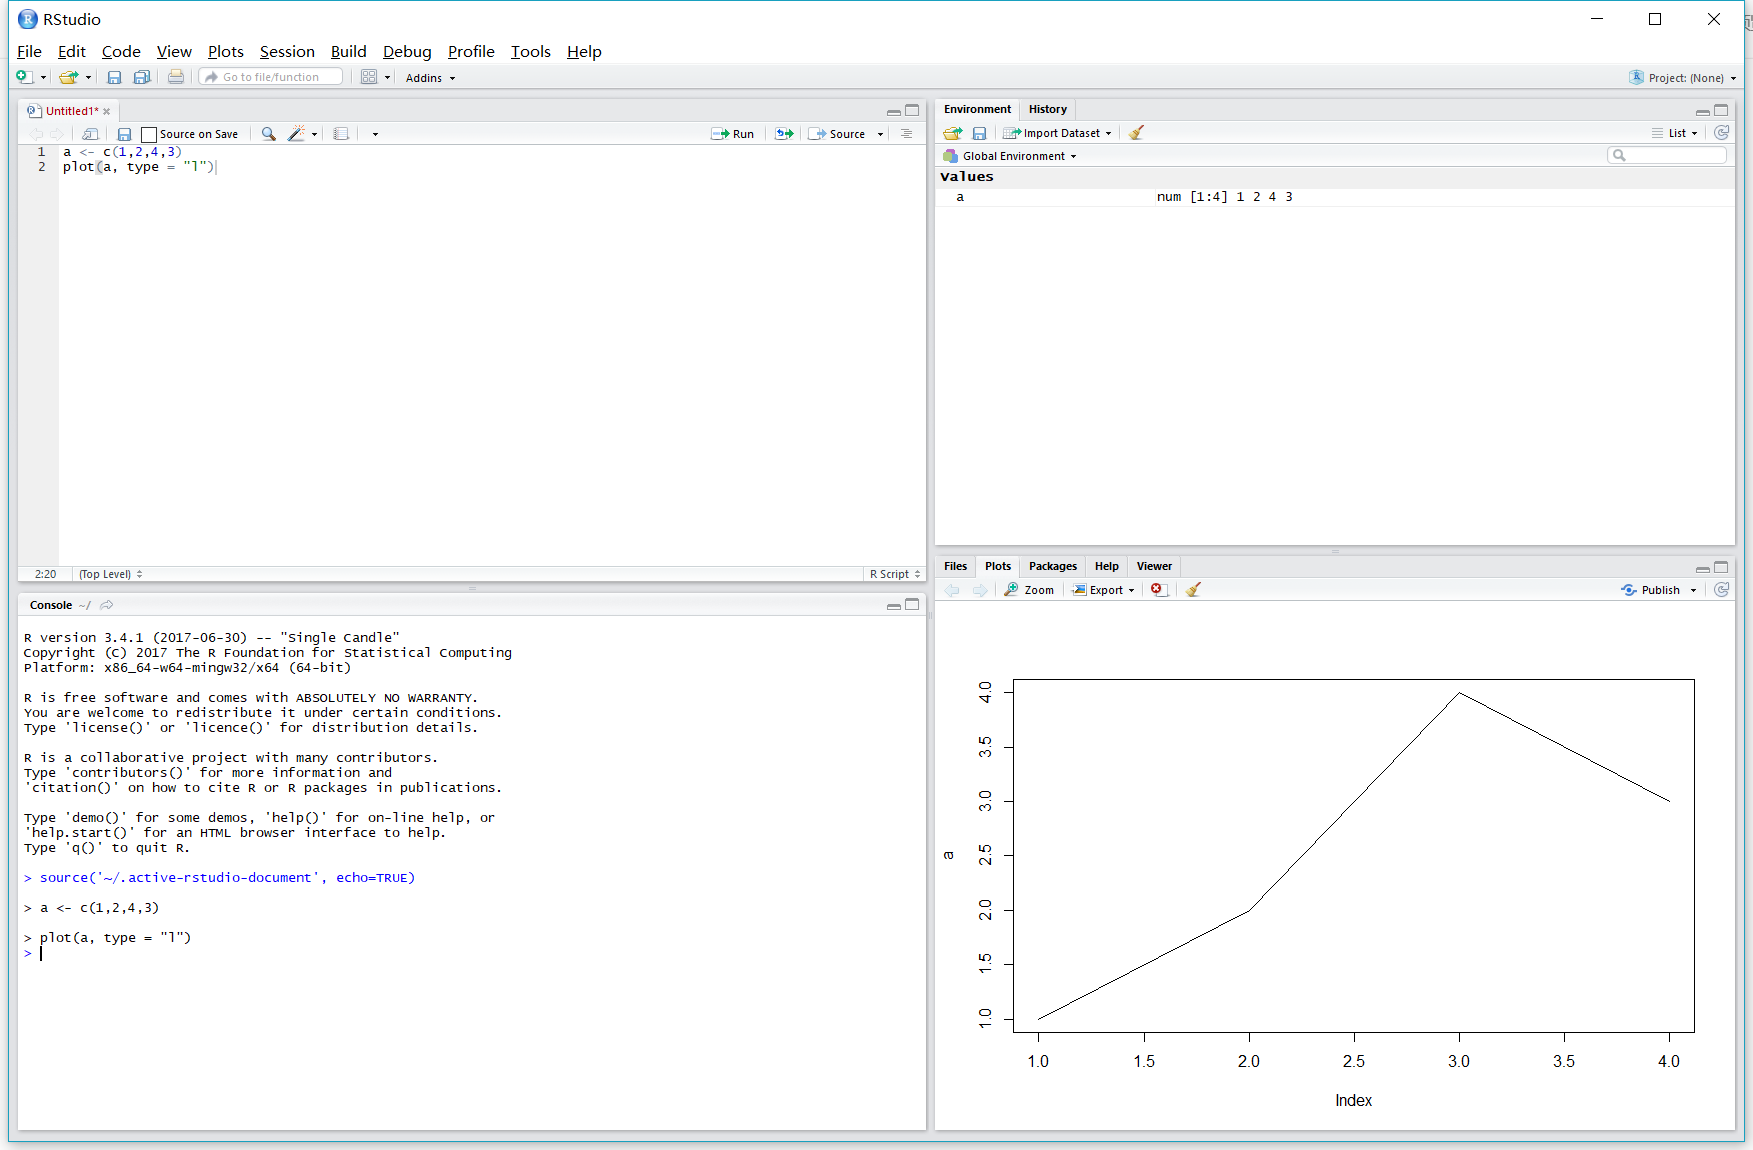This screenshot has height=1150, width=1753.
Task: Click the Re-run previous code region icon
Action: [x=785, y=134]
